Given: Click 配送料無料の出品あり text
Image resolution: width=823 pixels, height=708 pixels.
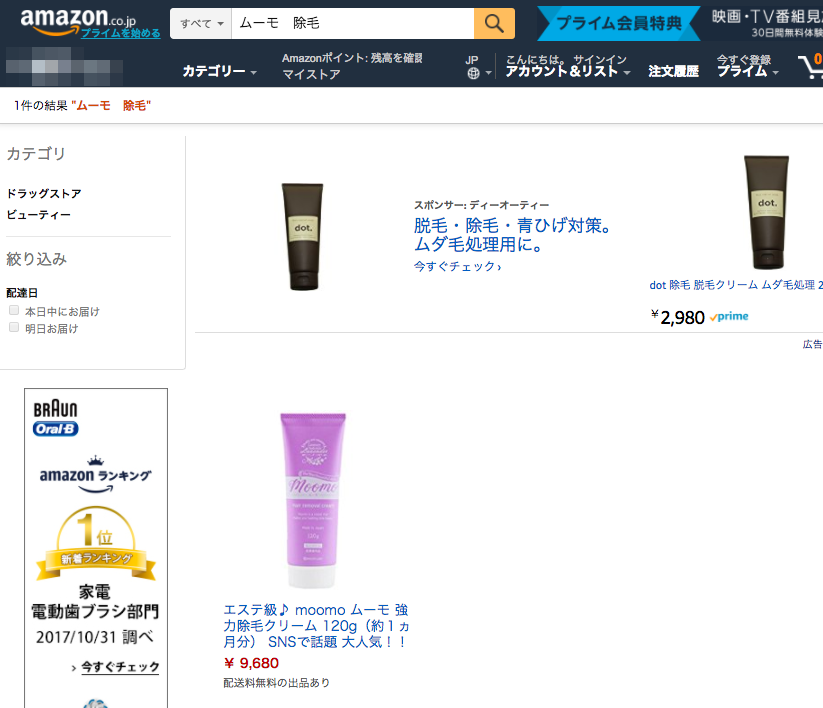Looking at the screenshot, I should point(277,683).
